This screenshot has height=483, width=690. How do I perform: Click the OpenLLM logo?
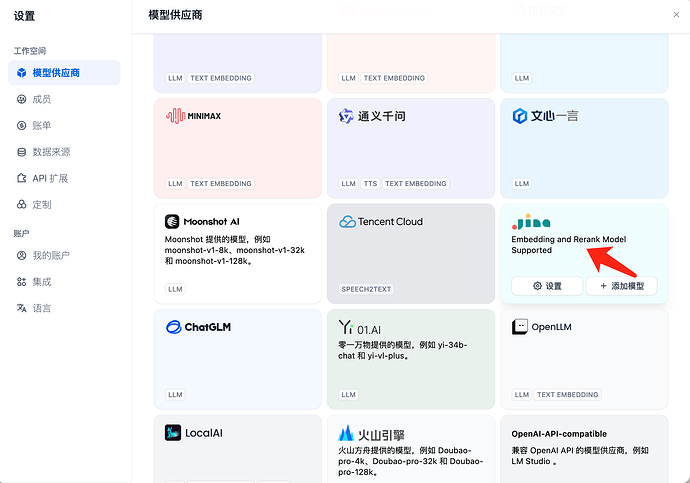pos(541,327)
